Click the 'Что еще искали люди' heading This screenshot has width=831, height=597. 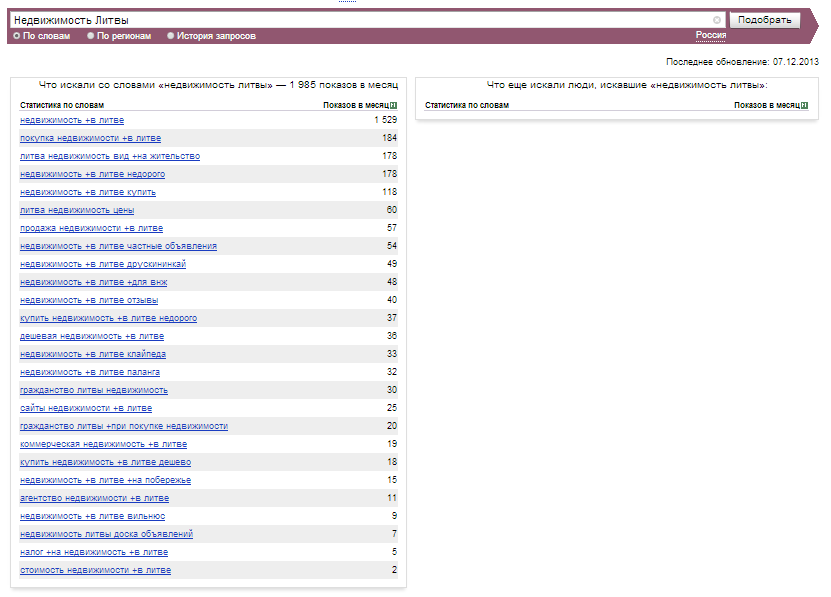point(627,85)
